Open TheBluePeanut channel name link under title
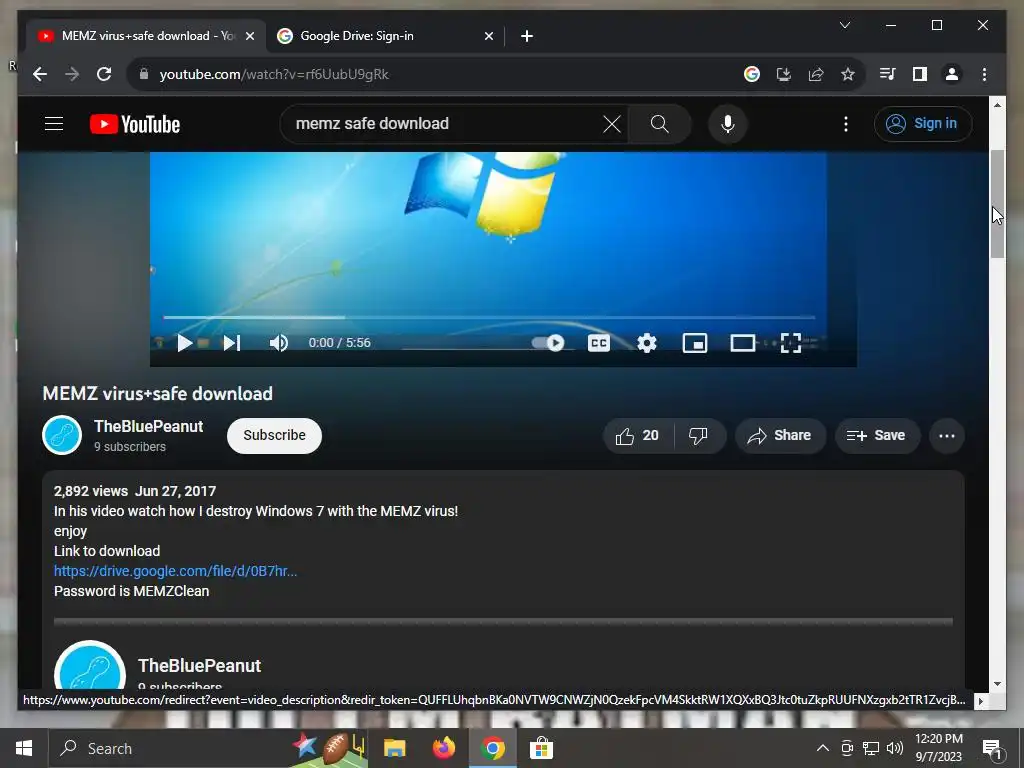 coord(148,426)
